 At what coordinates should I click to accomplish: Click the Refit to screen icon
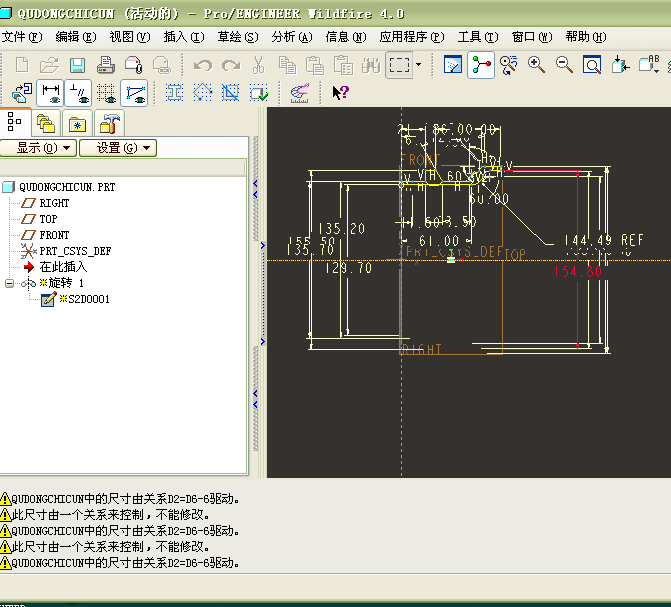click(x=592, y=65)
